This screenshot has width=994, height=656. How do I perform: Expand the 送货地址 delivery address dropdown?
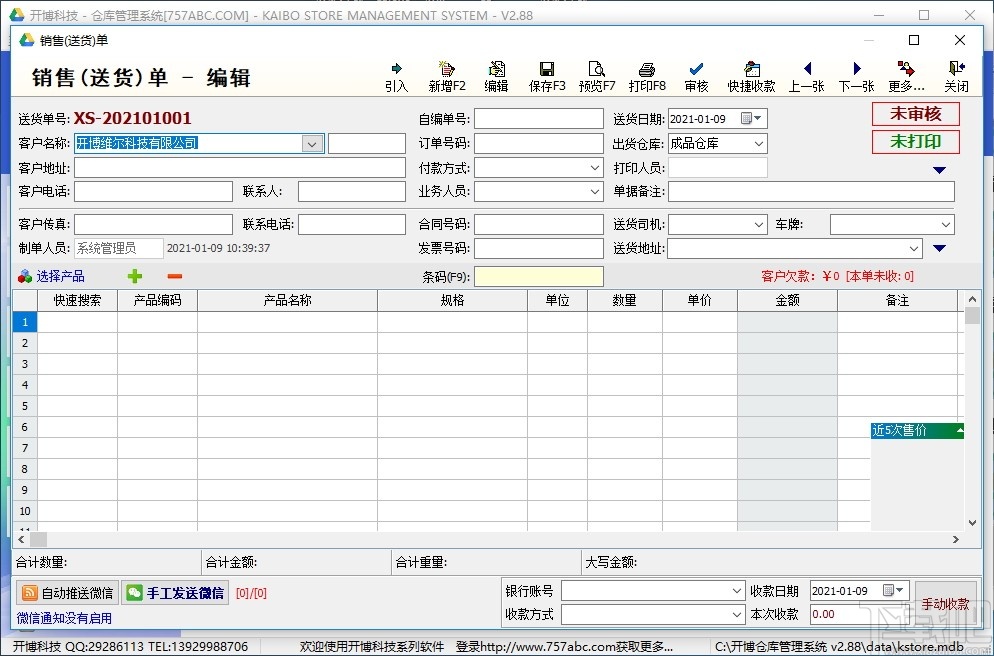(x=913, y=248)
